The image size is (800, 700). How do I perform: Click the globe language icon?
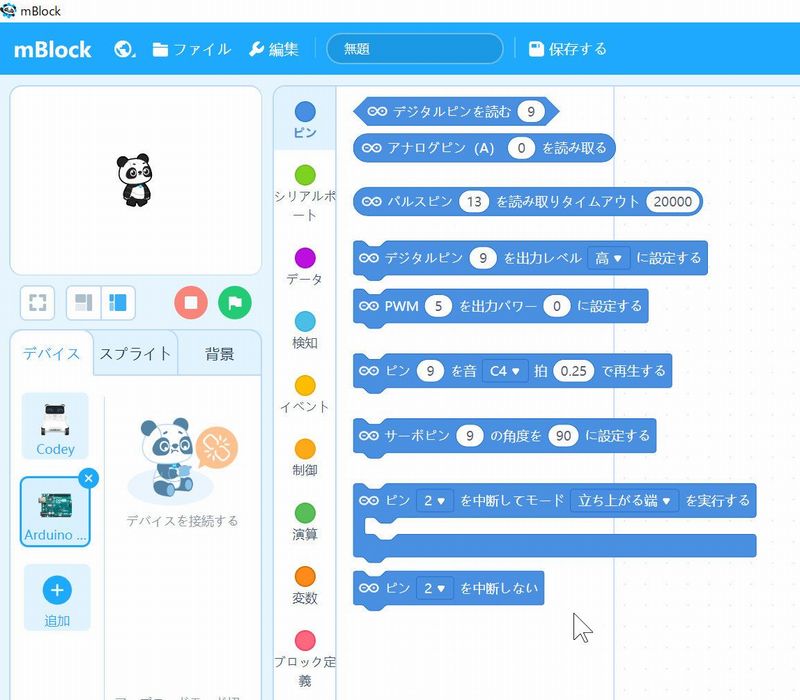125,49
